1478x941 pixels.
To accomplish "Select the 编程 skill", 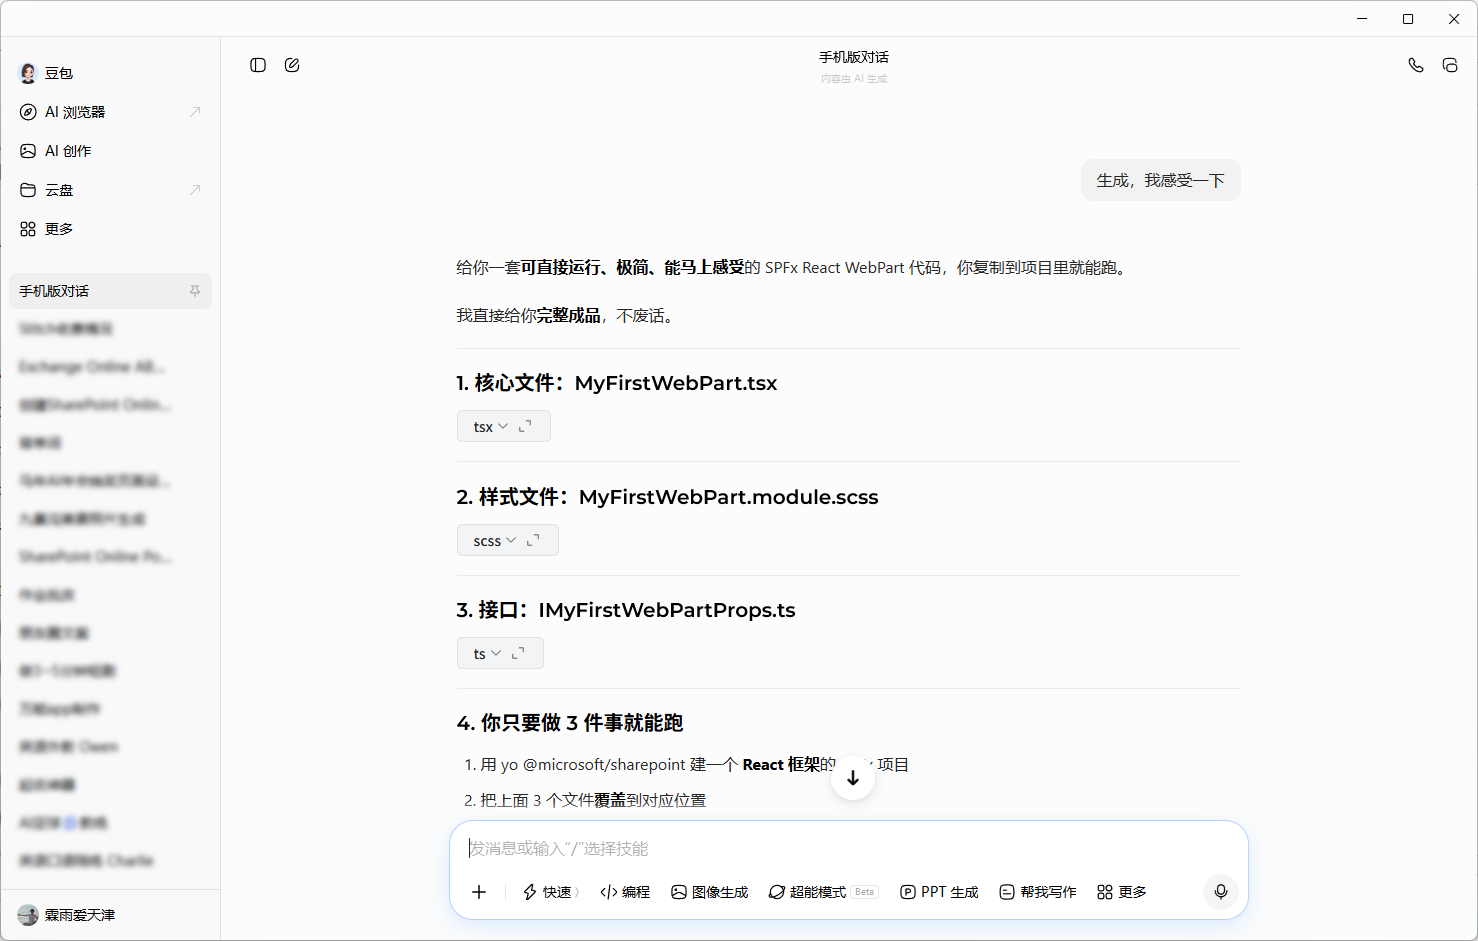I will 625,892.
